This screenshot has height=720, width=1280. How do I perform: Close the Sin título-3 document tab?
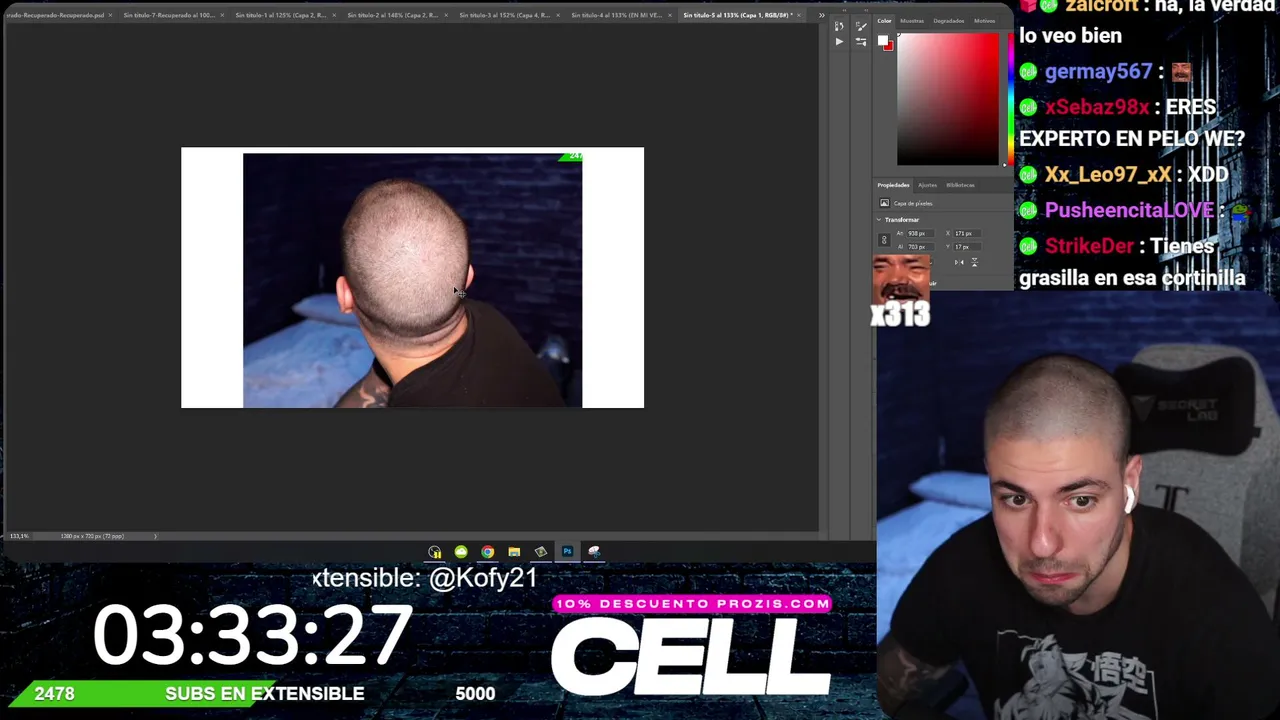[558, 15]
